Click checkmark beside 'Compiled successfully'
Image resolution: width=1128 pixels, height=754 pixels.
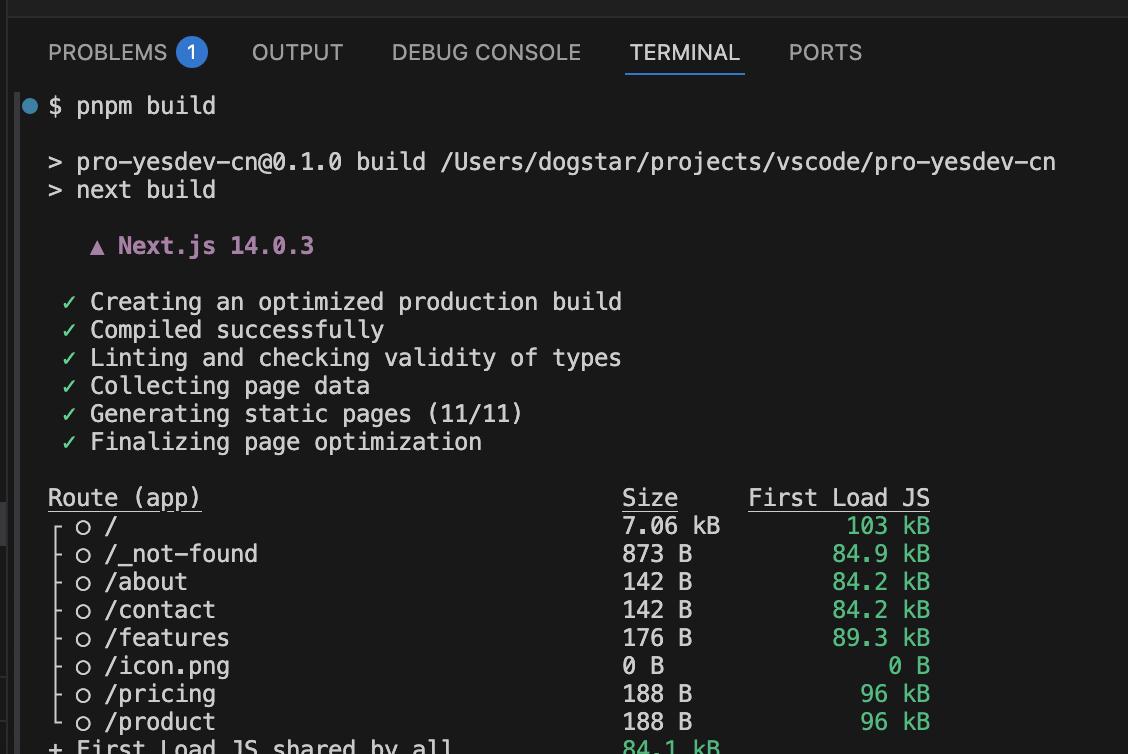point(69,330)
